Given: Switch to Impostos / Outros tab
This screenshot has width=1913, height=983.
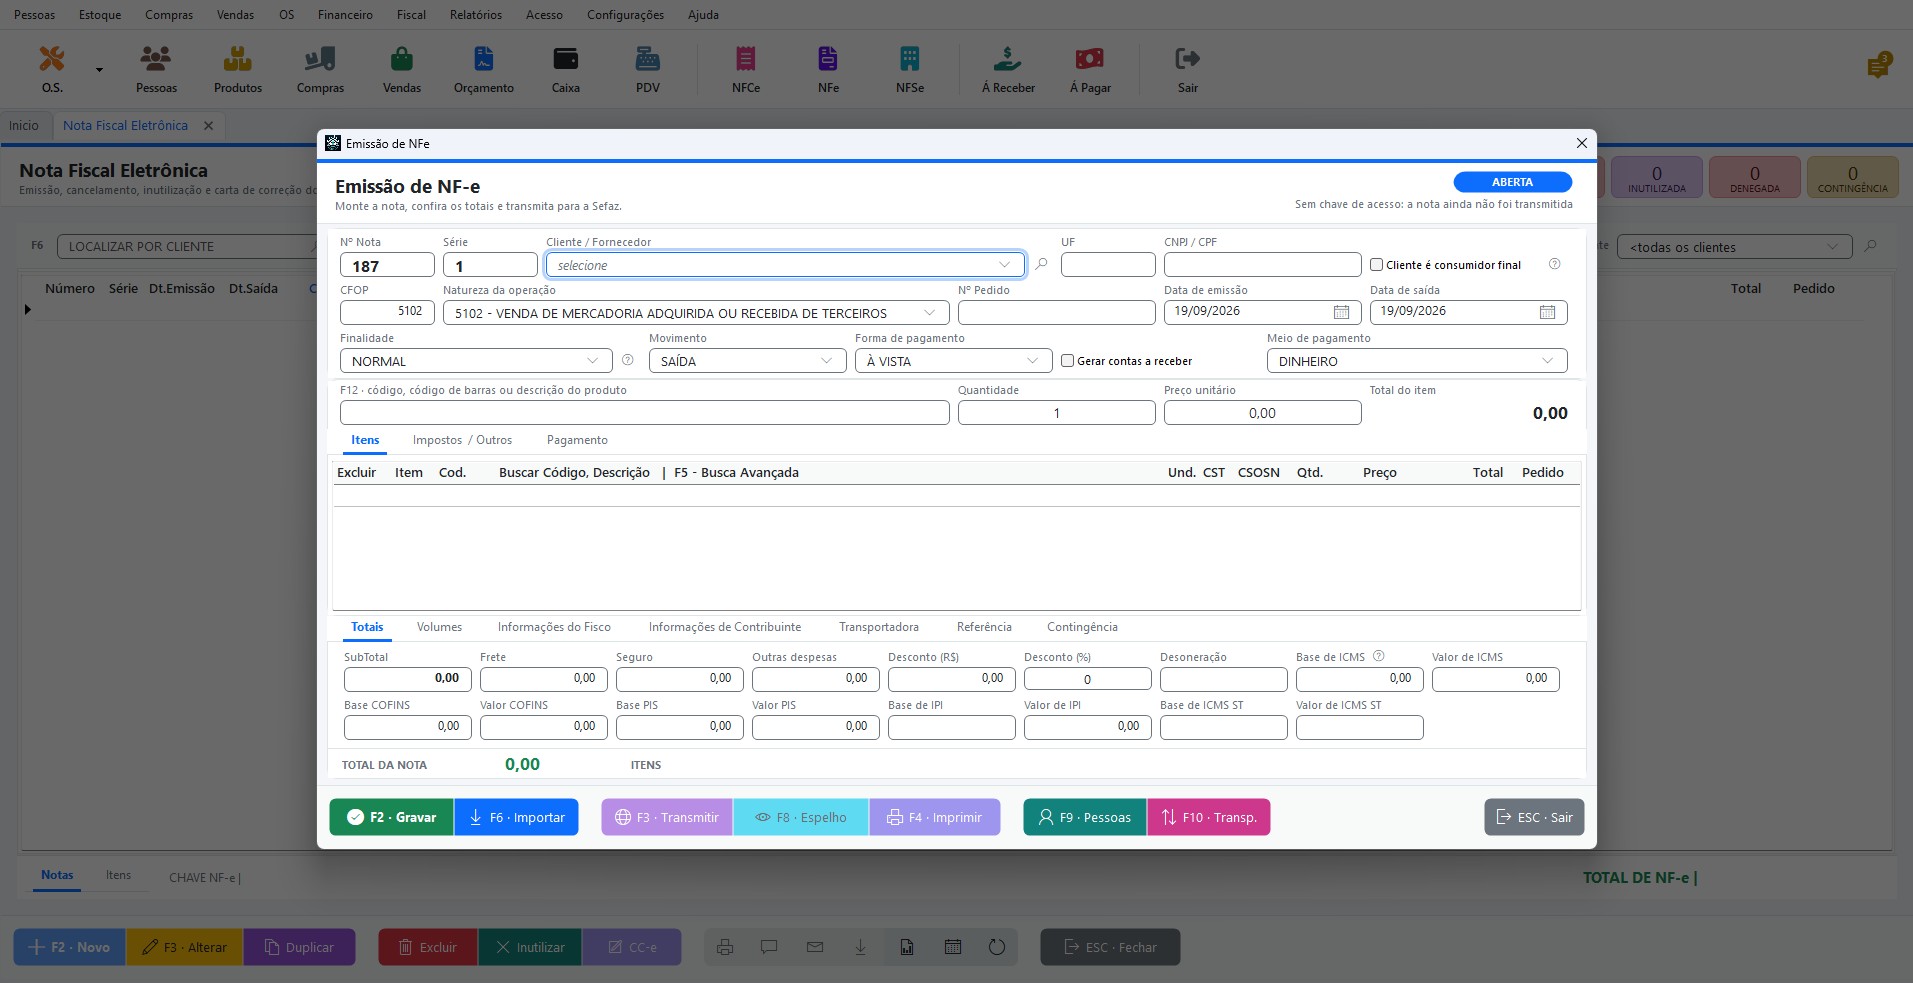Looking at the screenshot, I should pyautogui.click(x=462, y=440).
